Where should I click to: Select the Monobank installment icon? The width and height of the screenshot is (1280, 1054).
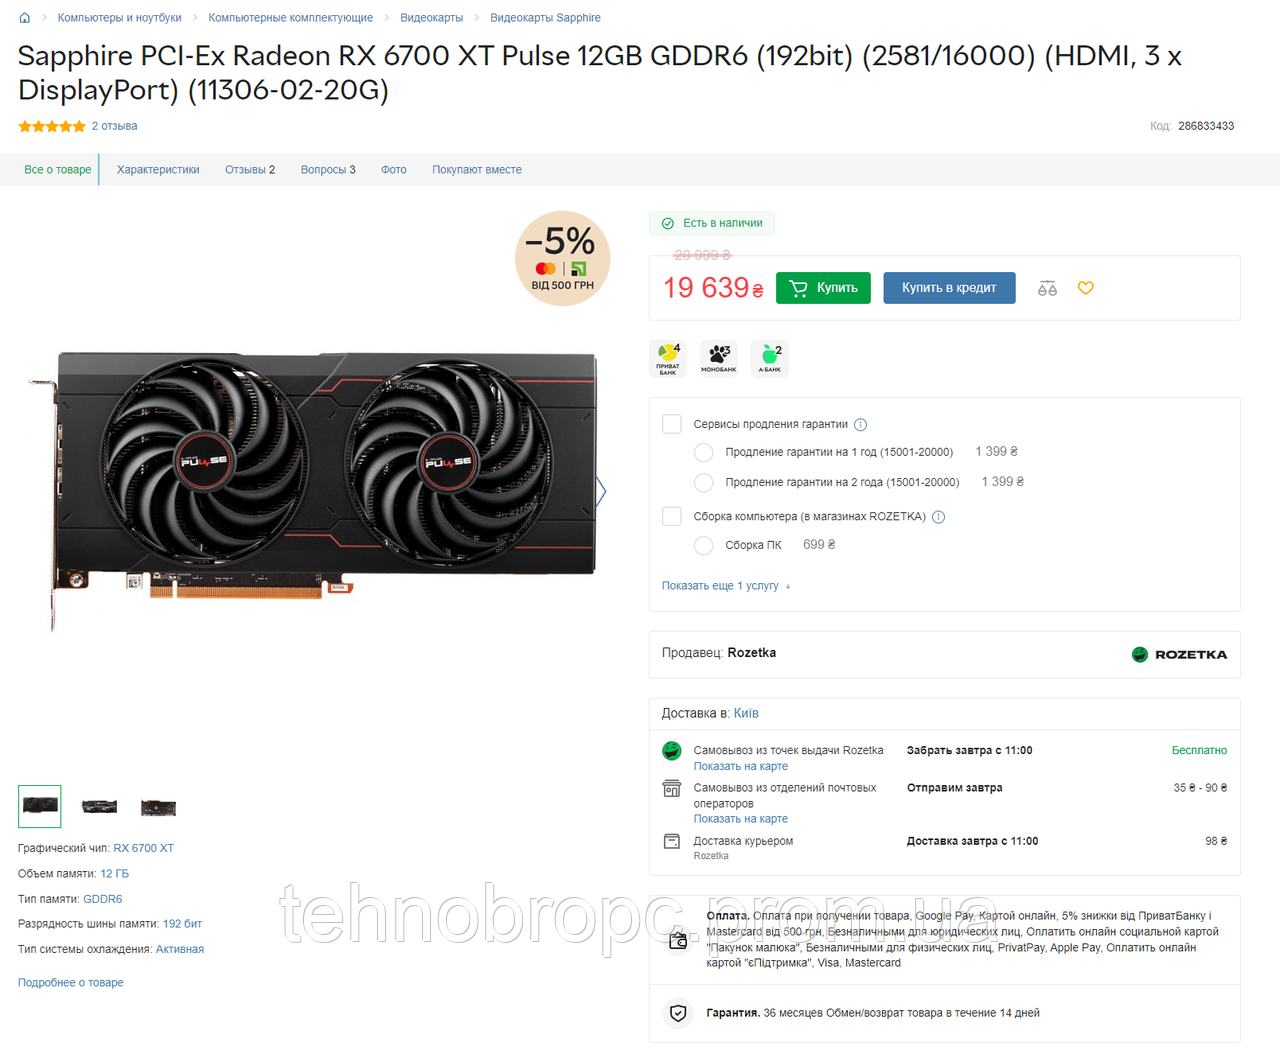pos(718,358)
